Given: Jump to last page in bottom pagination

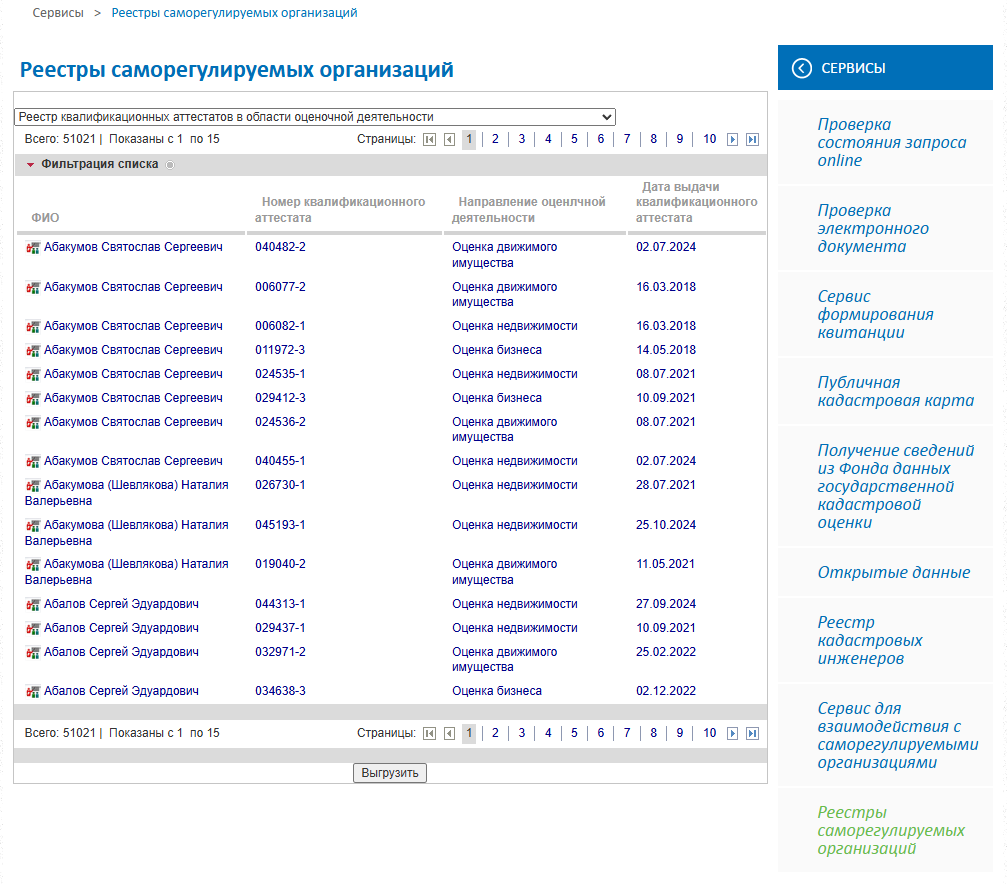Looking at the screenshot, I should (x=753, y=734).
